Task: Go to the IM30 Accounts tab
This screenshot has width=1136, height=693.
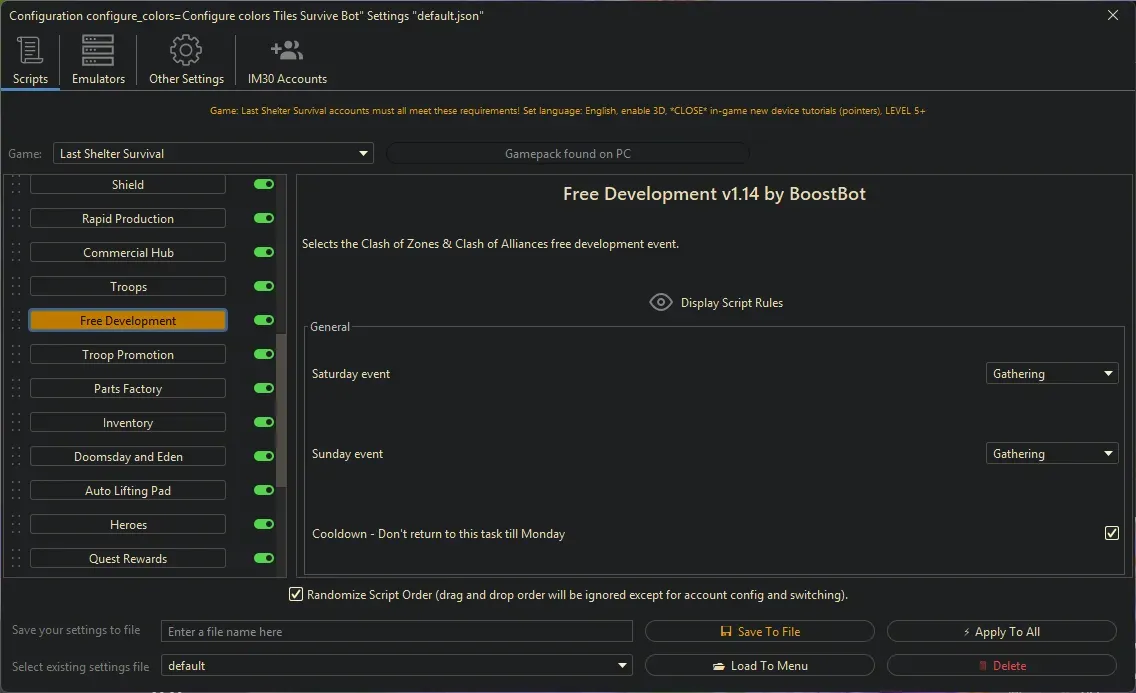Action: (x=287, y=62)
